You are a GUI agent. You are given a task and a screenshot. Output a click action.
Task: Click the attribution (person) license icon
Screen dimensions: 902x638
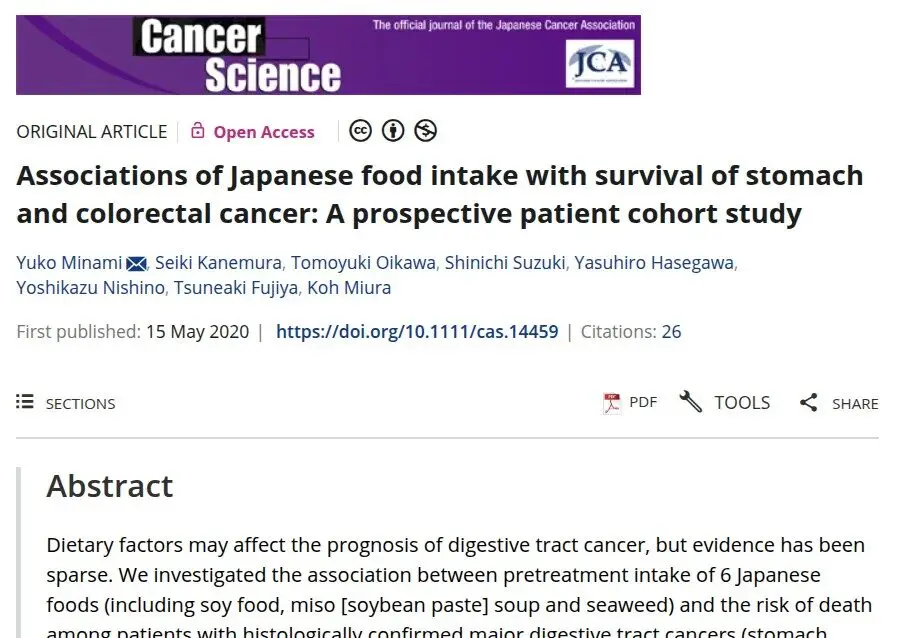click(x=393, y=131)
